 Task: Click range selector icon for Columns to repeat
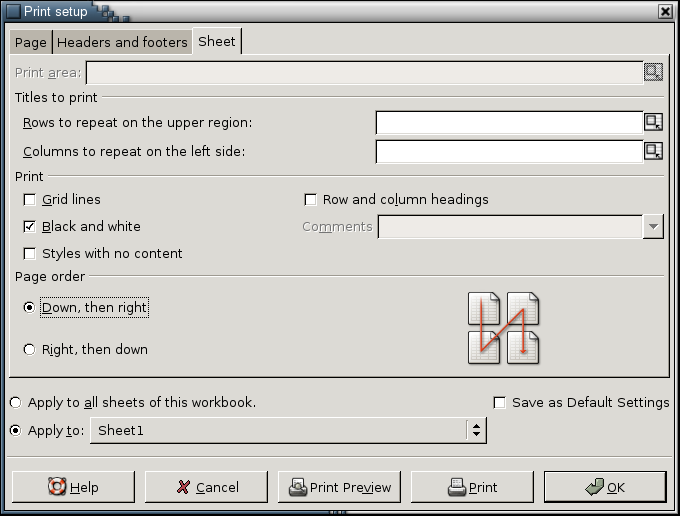(x=653, y=151)
